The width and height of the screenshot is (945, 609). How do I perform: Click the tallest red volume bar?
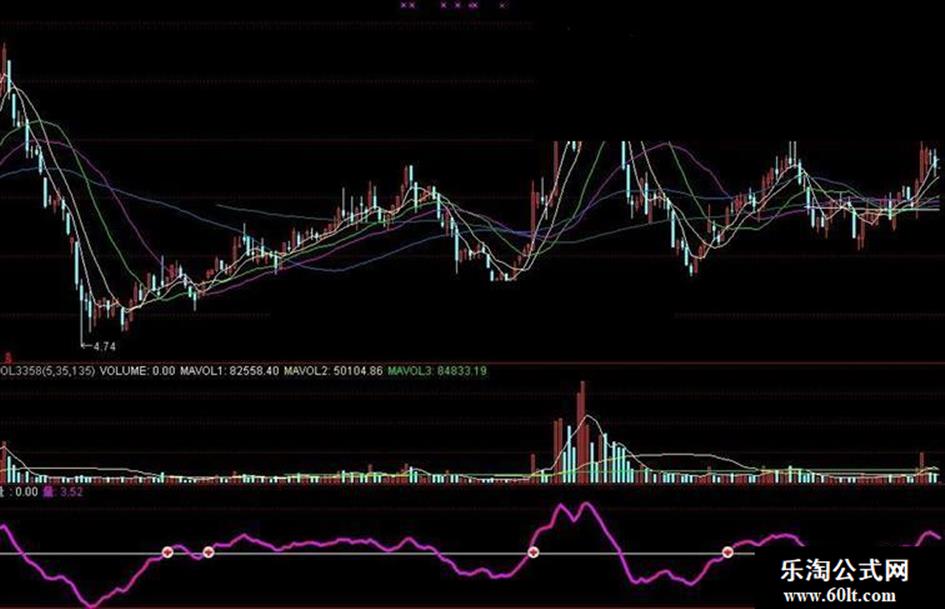[x=582, y=432]
